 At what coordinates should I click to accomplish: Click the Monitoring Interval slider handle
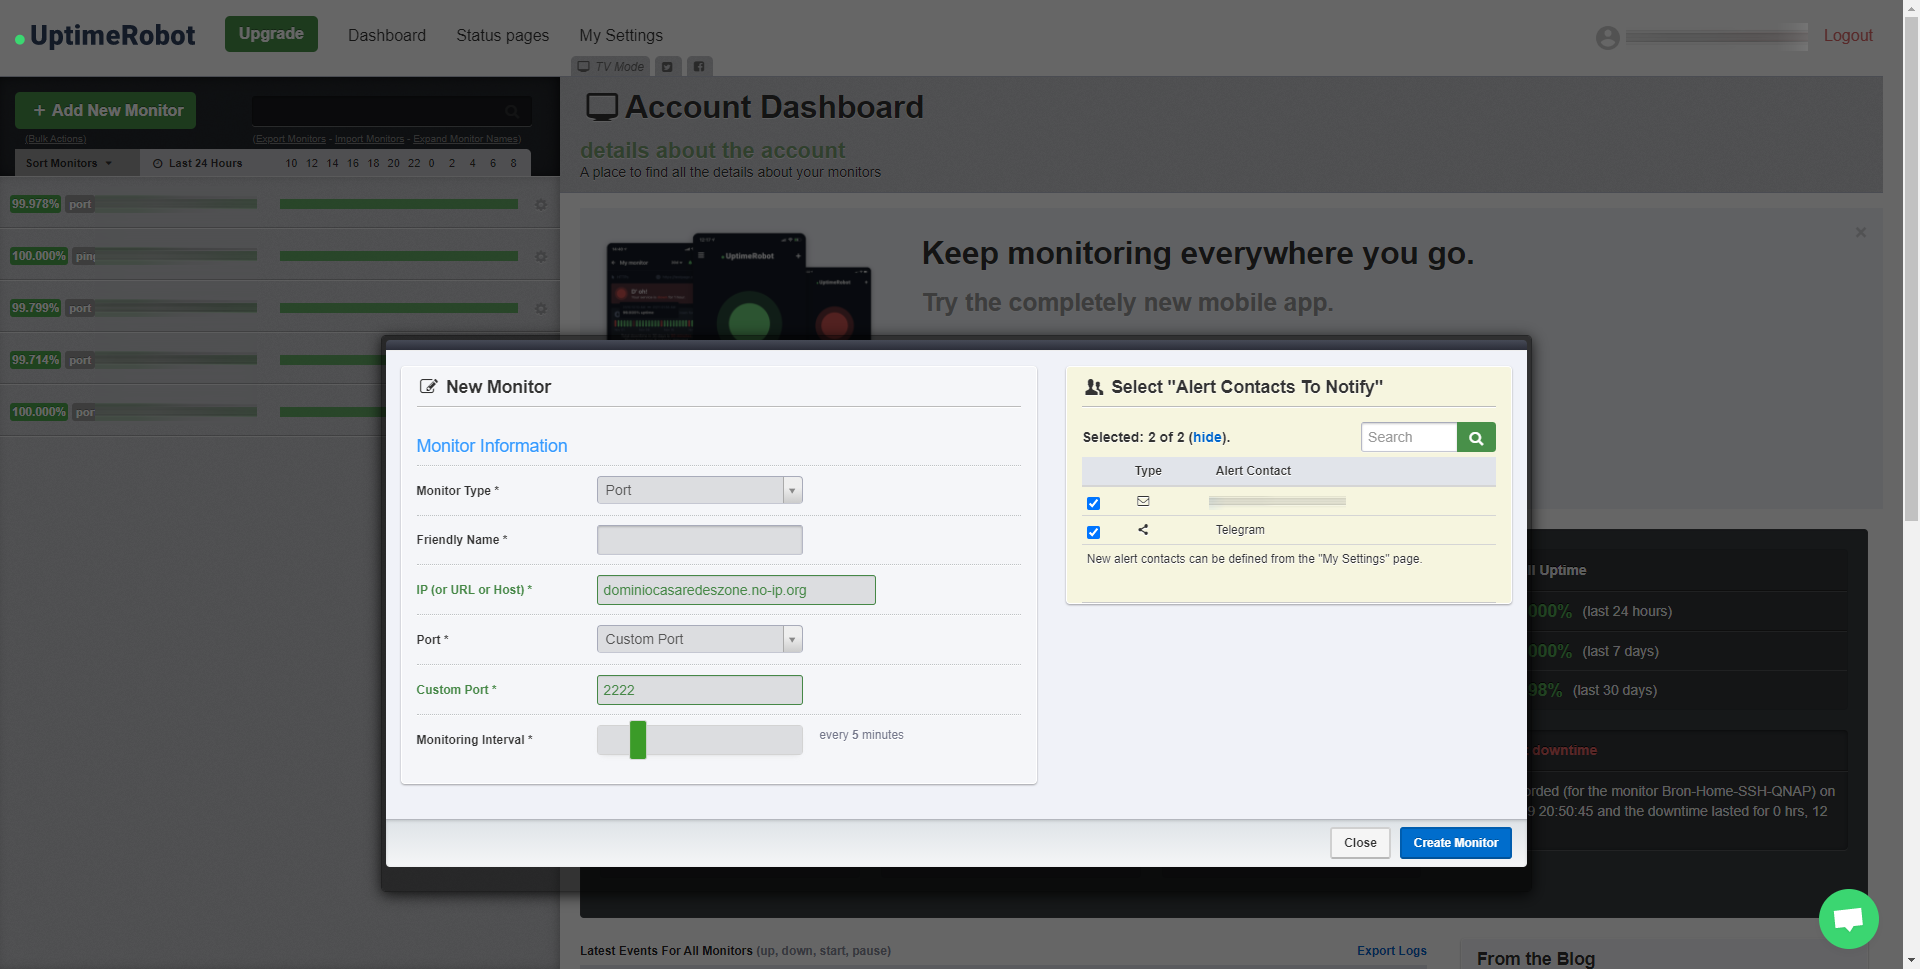pyautogui.click(x=638, y=740)
